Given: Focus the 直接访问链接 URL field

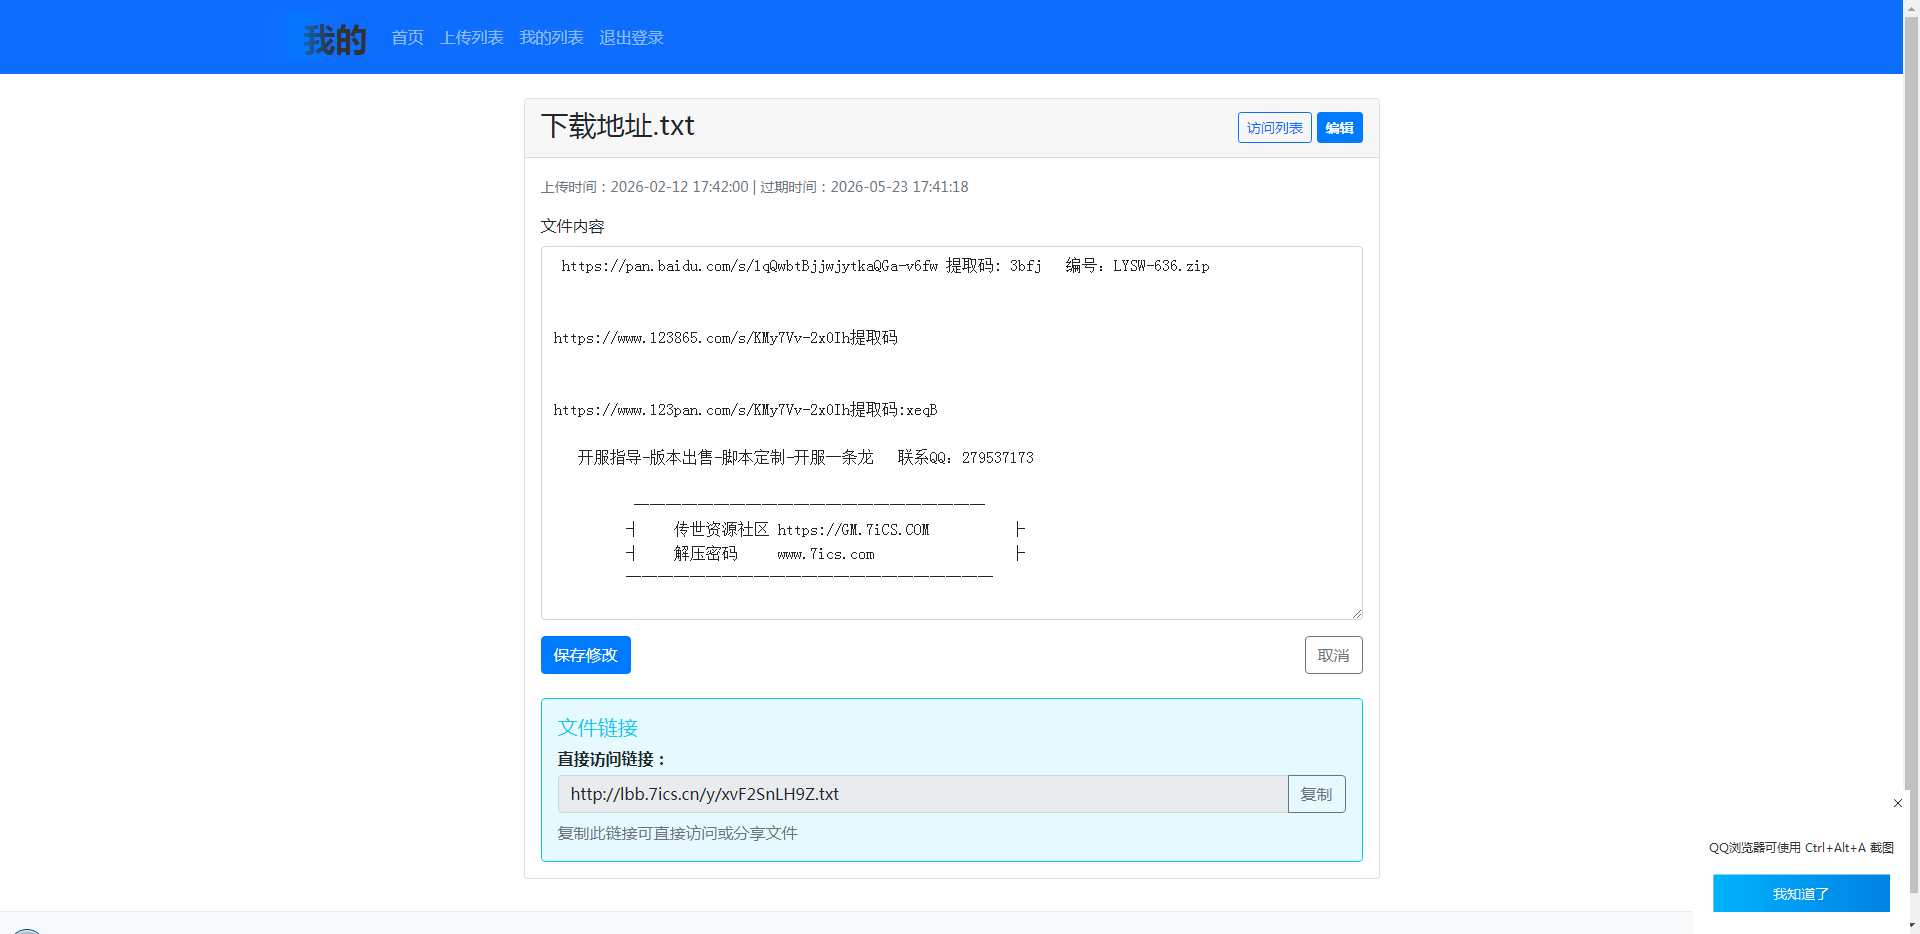Looking at the screenshot, I should pyautogui.click(x=922, y=794).
